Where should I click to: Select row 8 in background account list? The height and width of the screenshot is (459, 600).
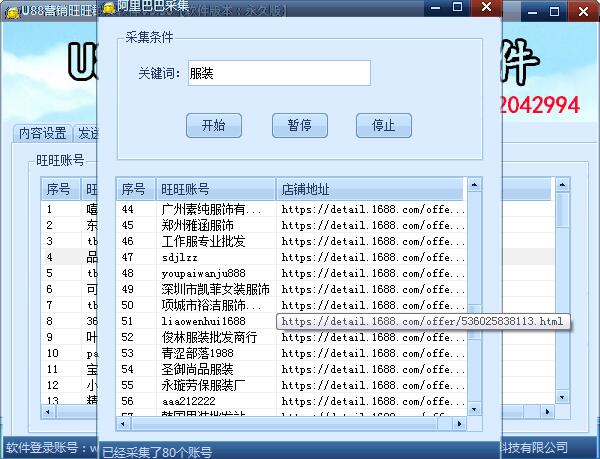tap(69, 321)
